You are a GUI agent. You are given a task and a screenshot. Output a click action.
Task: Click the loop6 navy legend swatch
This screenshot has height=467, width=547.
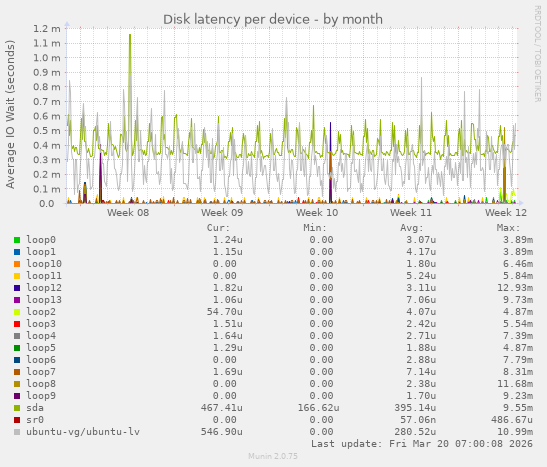coord(17,360)
